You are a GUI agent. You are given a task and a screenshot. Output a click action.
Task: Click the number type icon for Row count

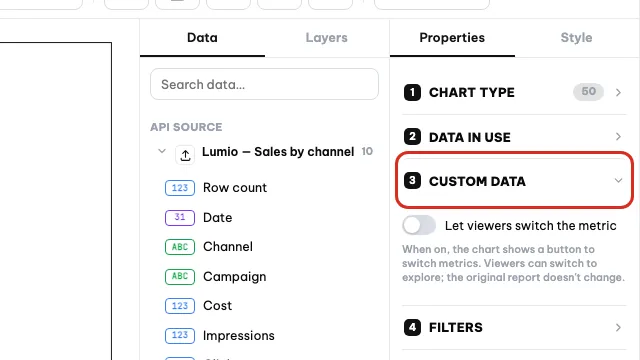pos(180,188)
